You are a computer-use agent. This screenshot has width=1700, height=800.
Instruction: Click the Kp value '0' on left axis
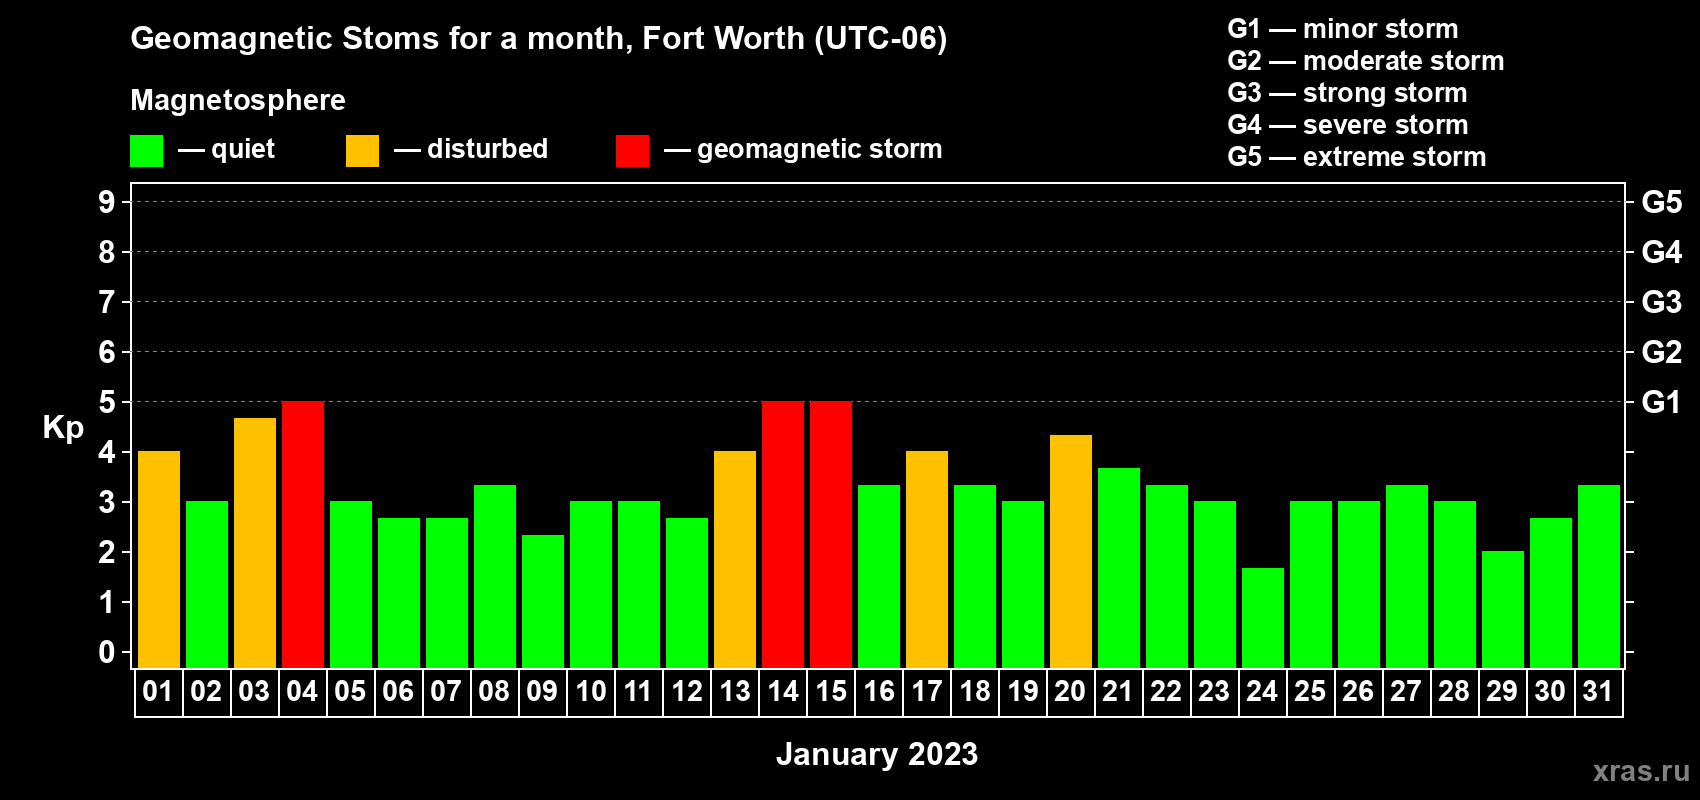[107, 652]
